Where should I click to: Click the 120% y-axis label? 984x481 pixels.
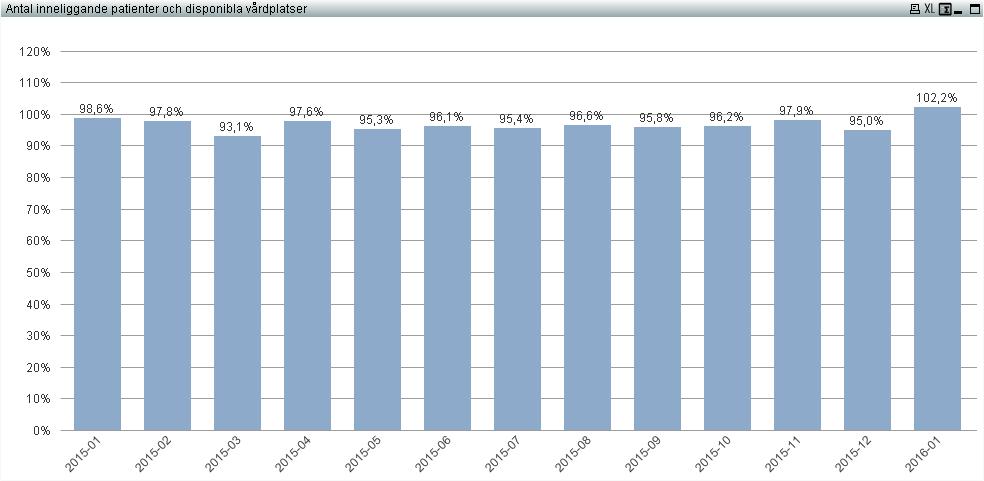pyautogui.click(x=35, y=51)
